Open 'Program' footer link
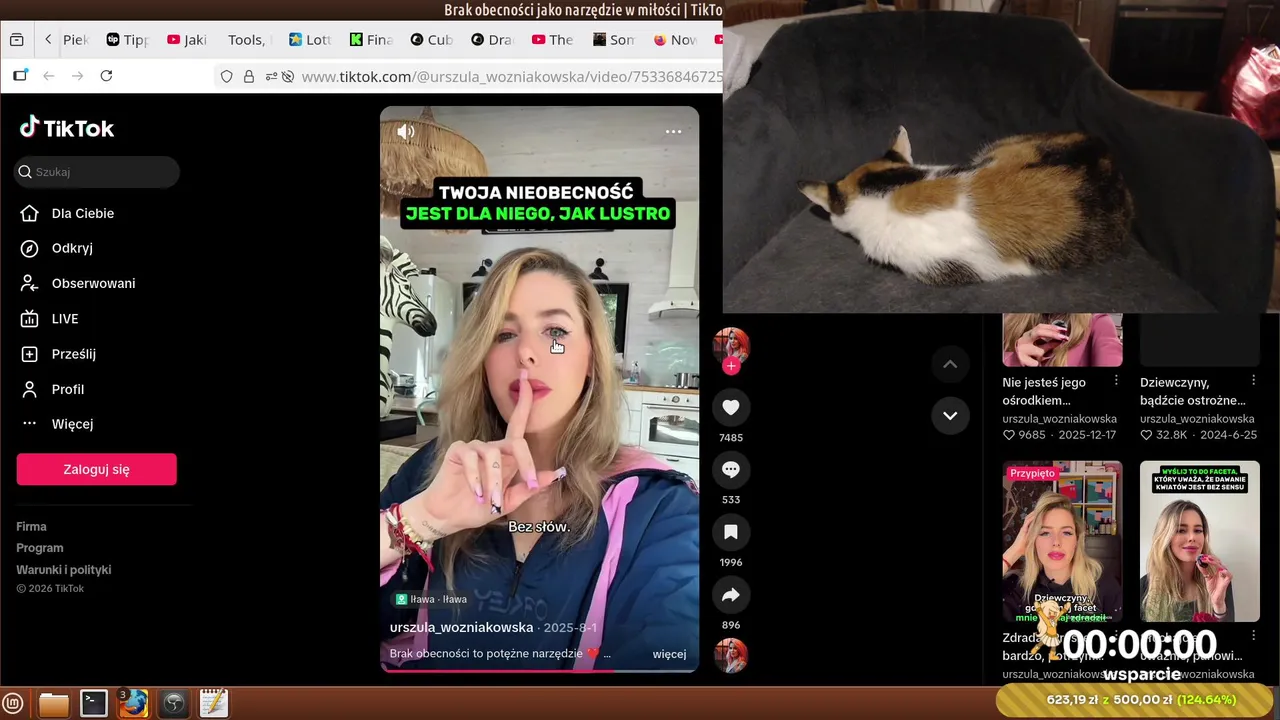The width and height of the screenshot is (1280, 720). 40,548
